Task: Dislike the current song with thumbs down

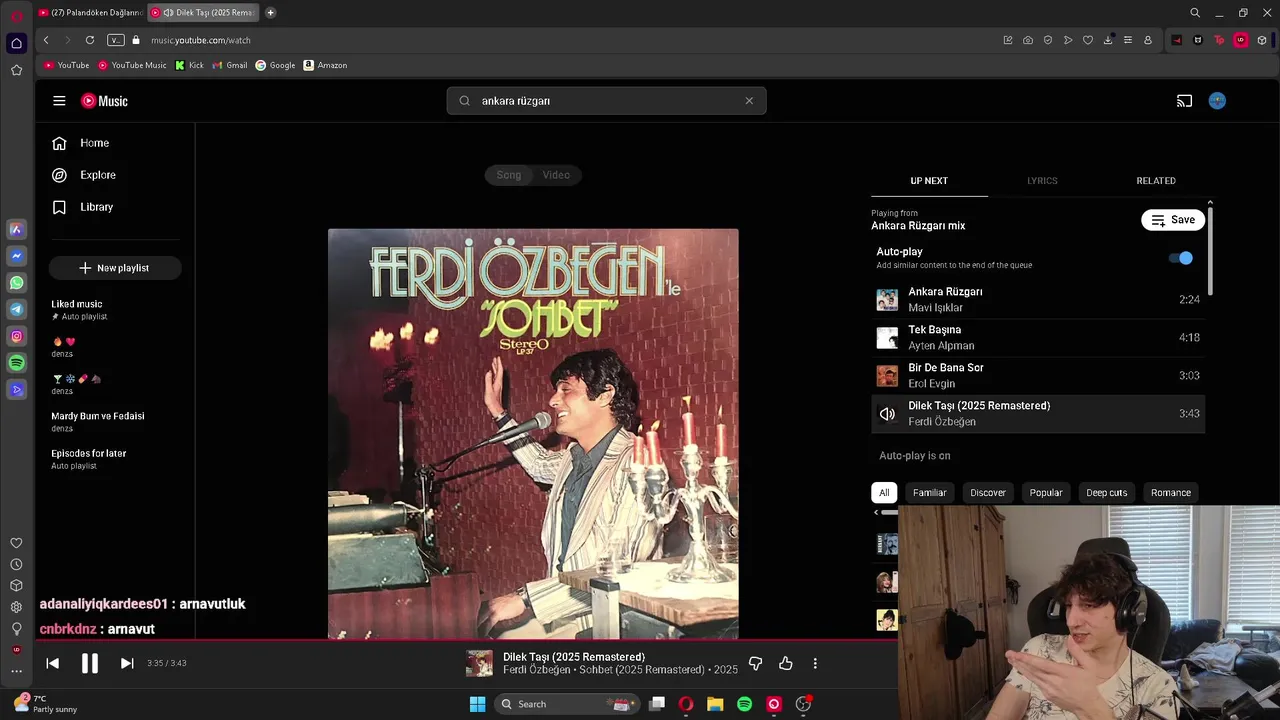Action: [x=756, y=663]
